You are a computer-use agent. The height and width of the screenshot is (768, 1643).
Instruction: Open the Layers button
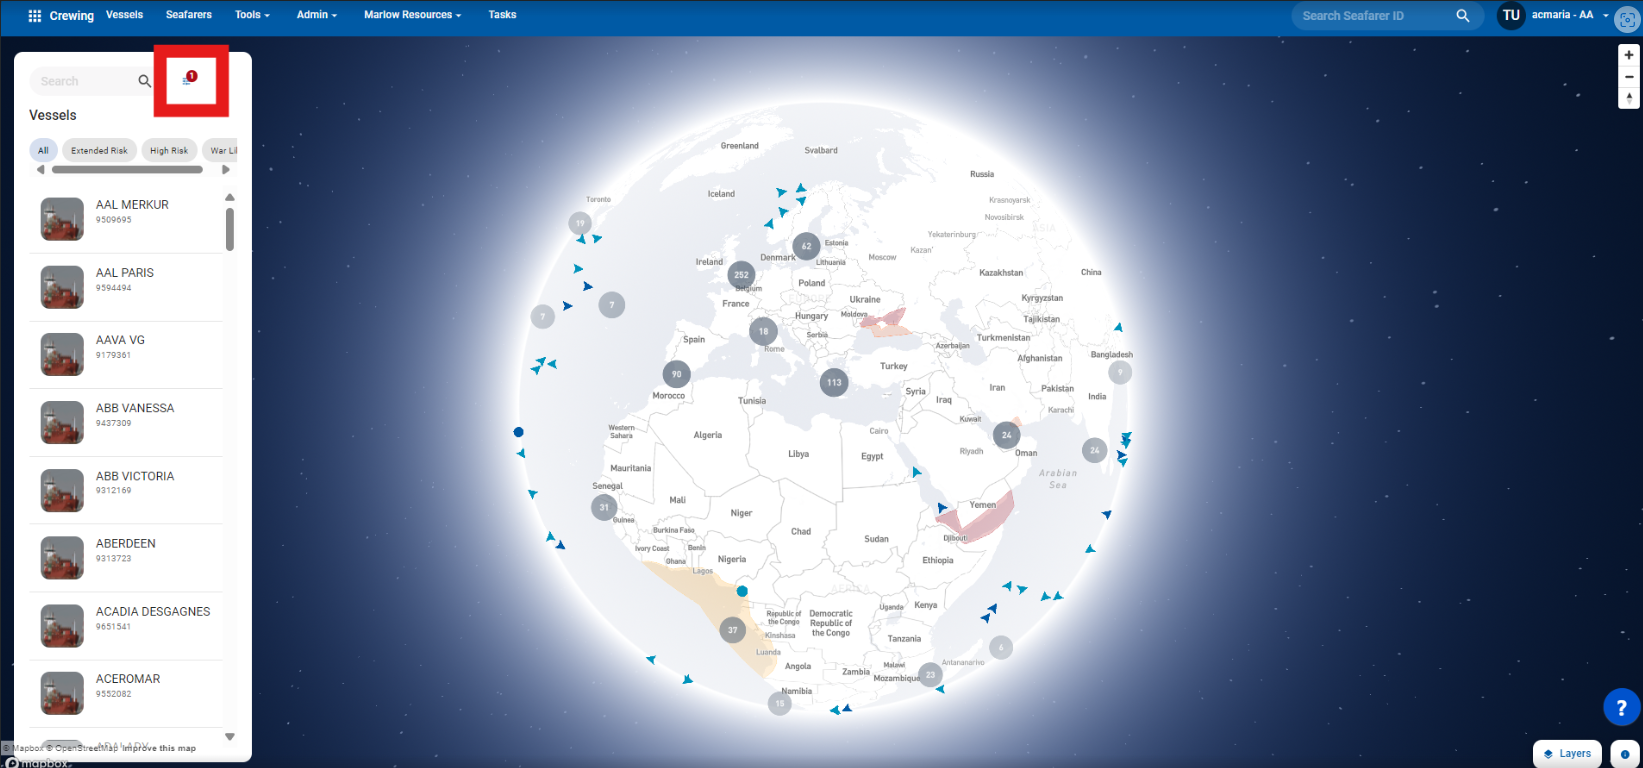click(1568, 754)
